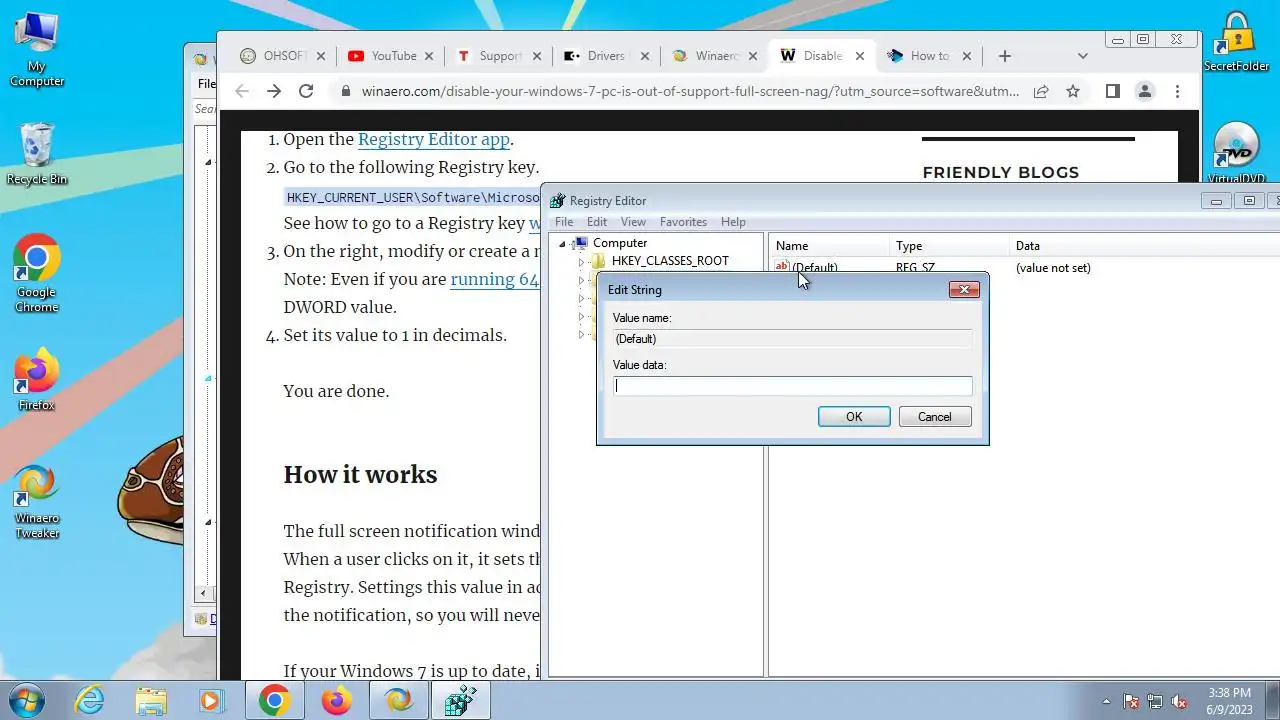Open My Computer desktop icon
Image resolution: width=1280 pixels, height=720 pixels.
click(x=37, y=49)
